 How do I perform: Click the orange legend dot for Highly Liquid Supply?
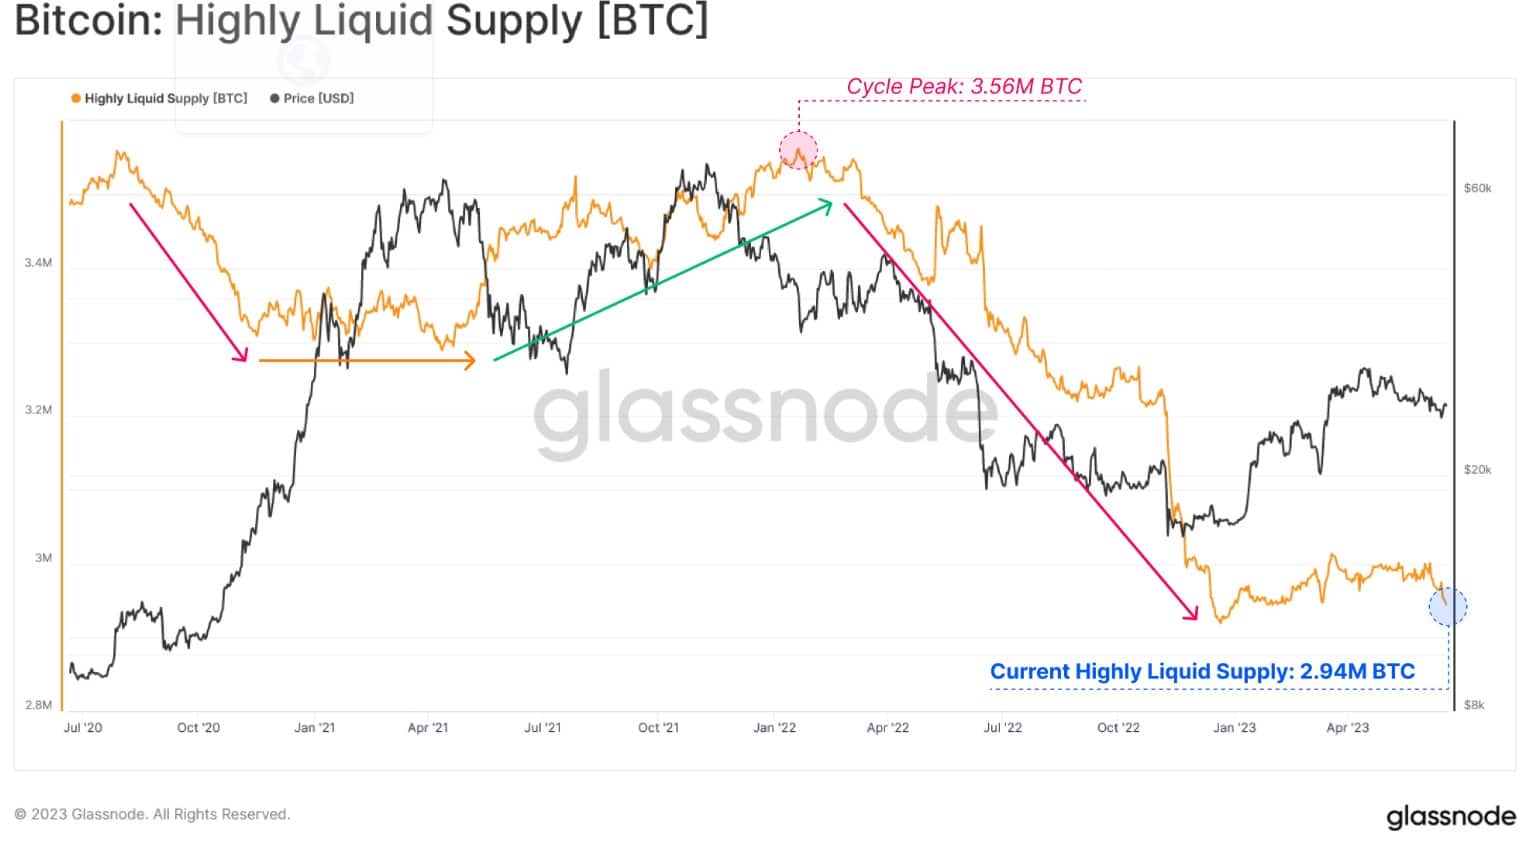76,98
